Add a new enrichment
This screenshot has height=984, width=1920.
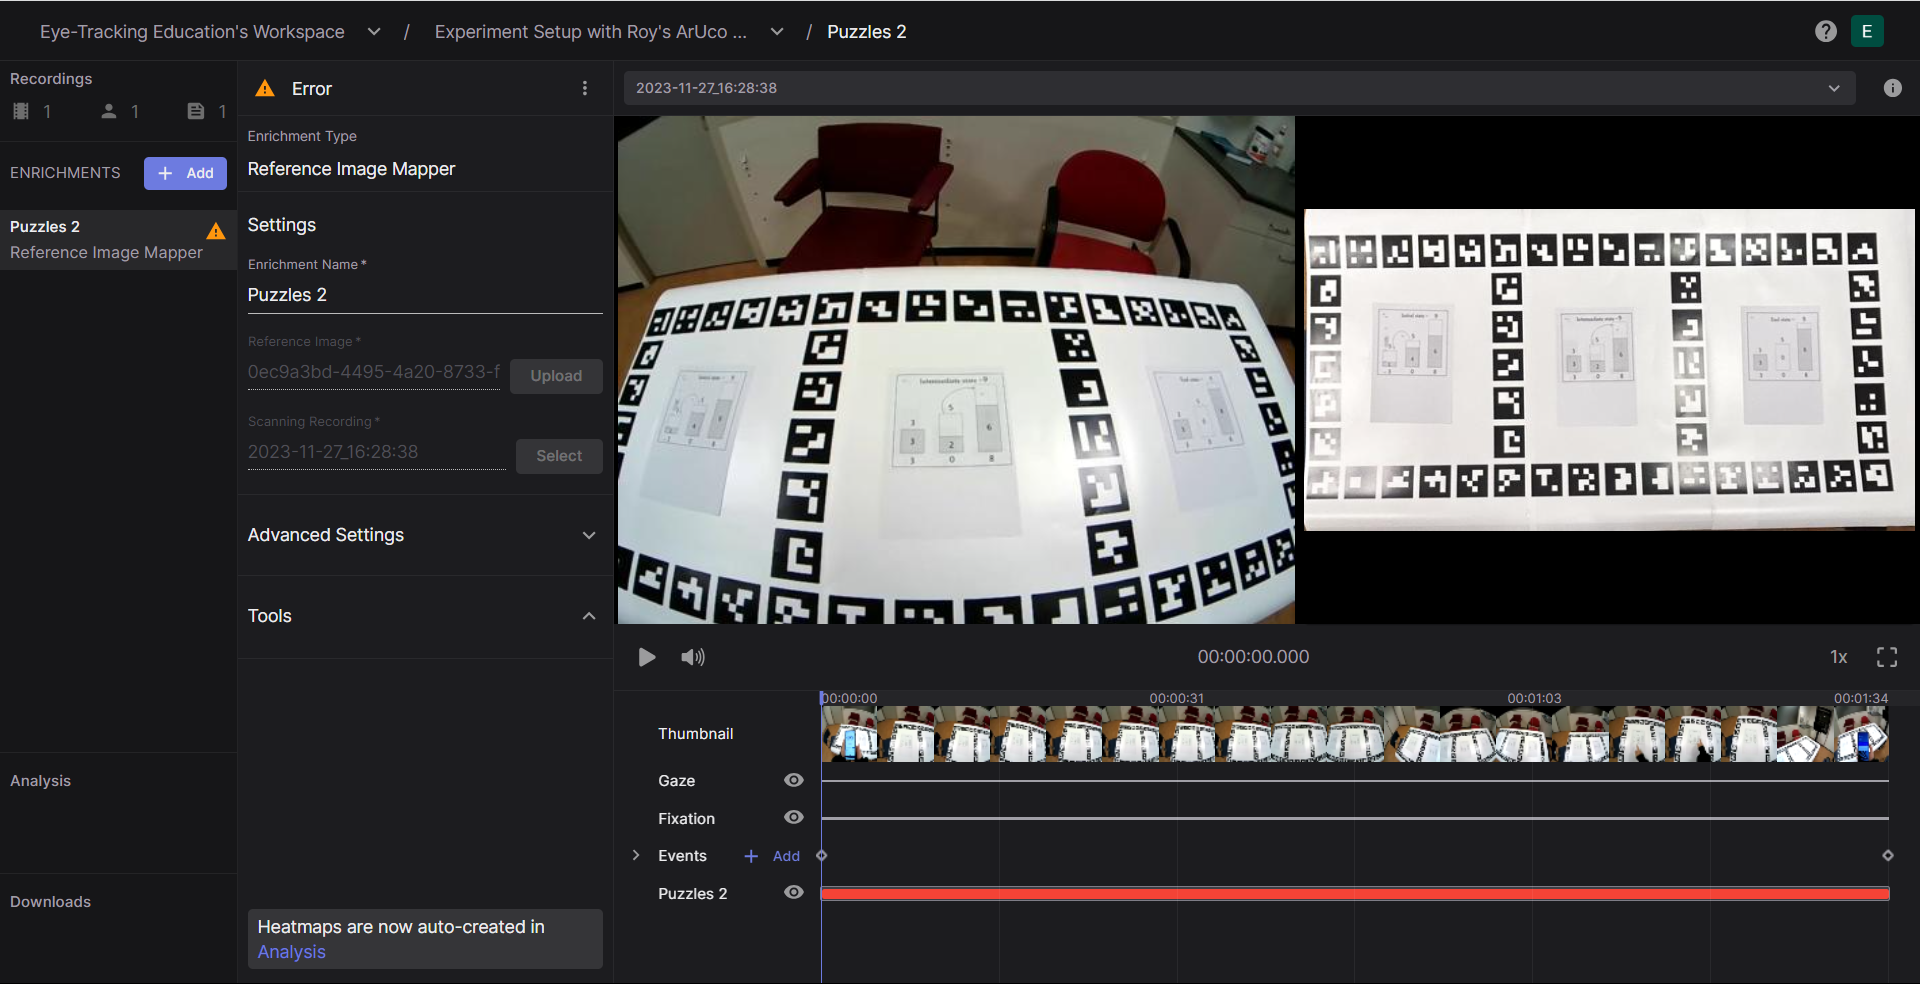coord(185,173)
